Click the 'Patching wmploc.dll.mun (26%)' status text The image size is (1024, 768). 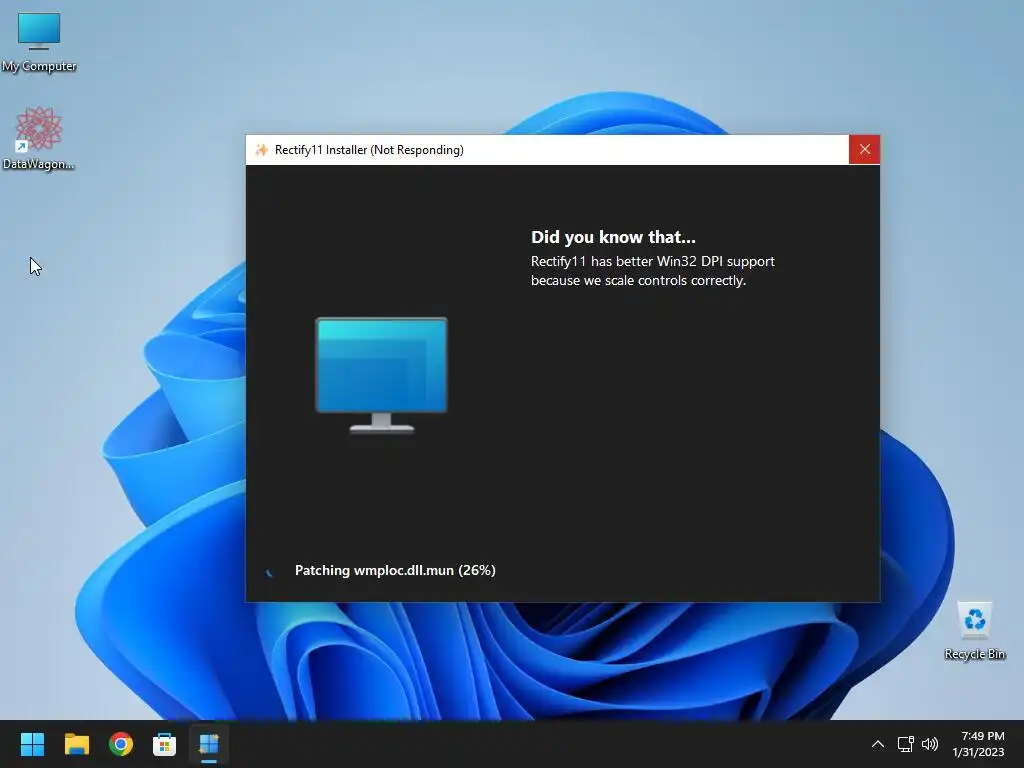(395, 570)
